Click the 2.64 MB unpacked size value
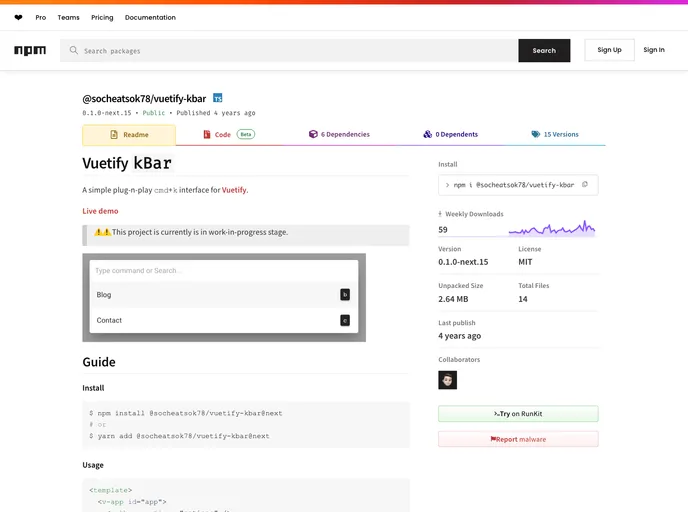Viewport: 688px width, 512px height. click(x=453, y=299)
